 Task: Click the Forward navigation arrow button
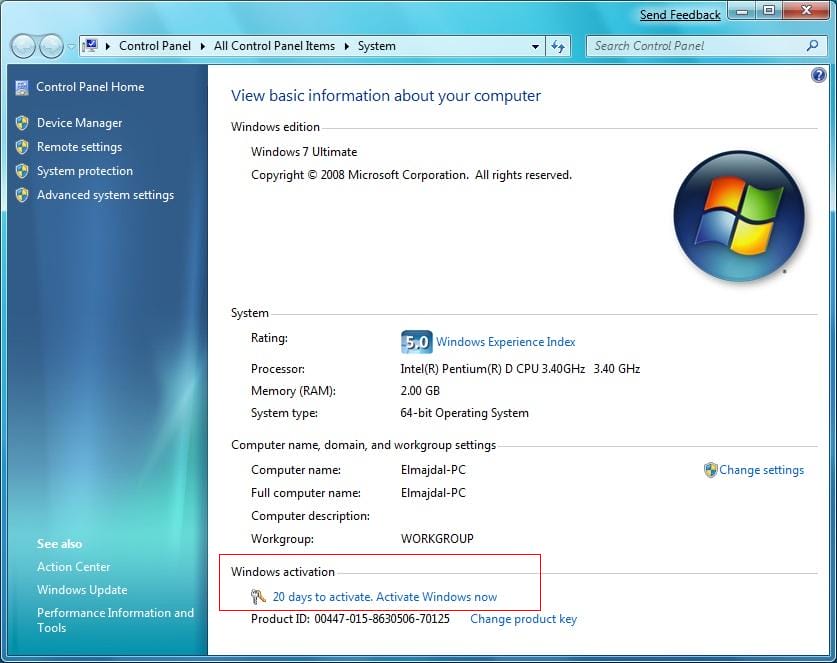[x=51, y=46]
